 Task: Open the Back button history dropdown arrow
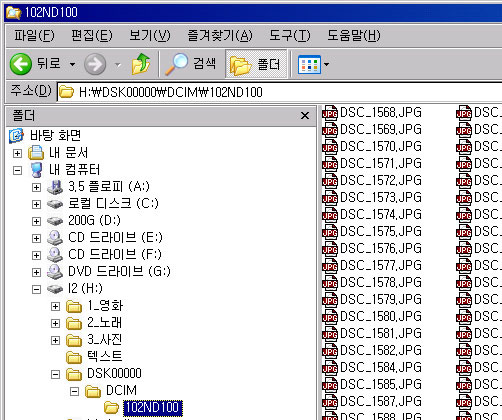(x=72, y=64)
